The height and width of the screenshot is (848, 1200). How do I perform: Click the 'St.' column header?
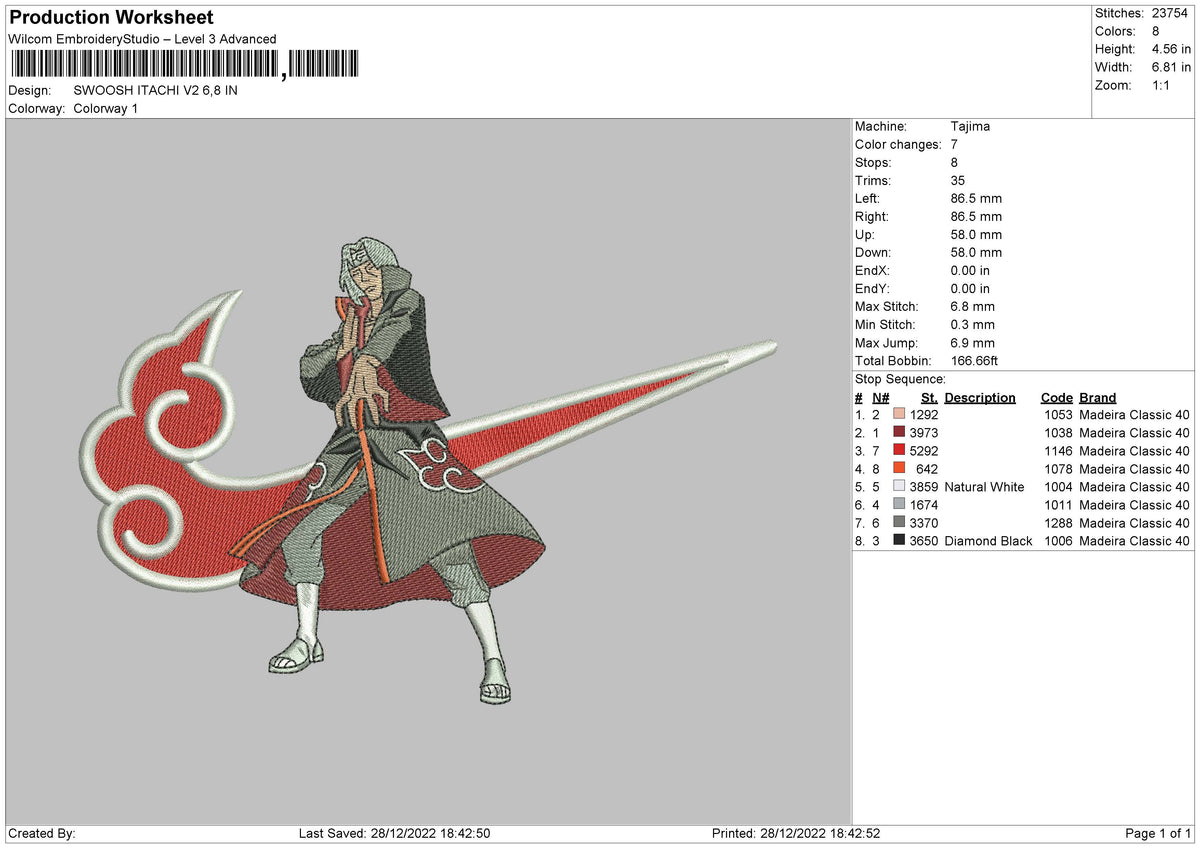click(x=930, y=397)
